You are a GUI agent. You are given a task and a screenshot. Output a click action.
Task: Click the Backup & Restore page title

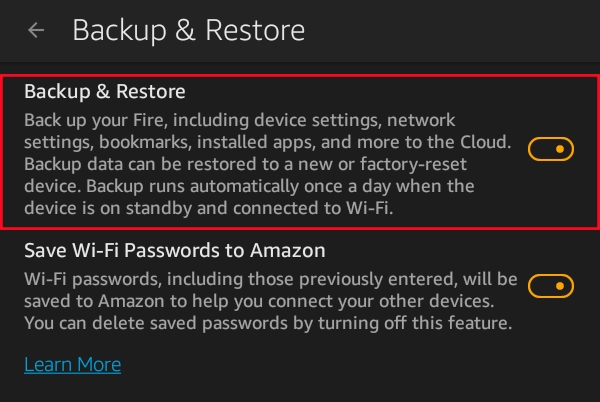tap(188, 30)
